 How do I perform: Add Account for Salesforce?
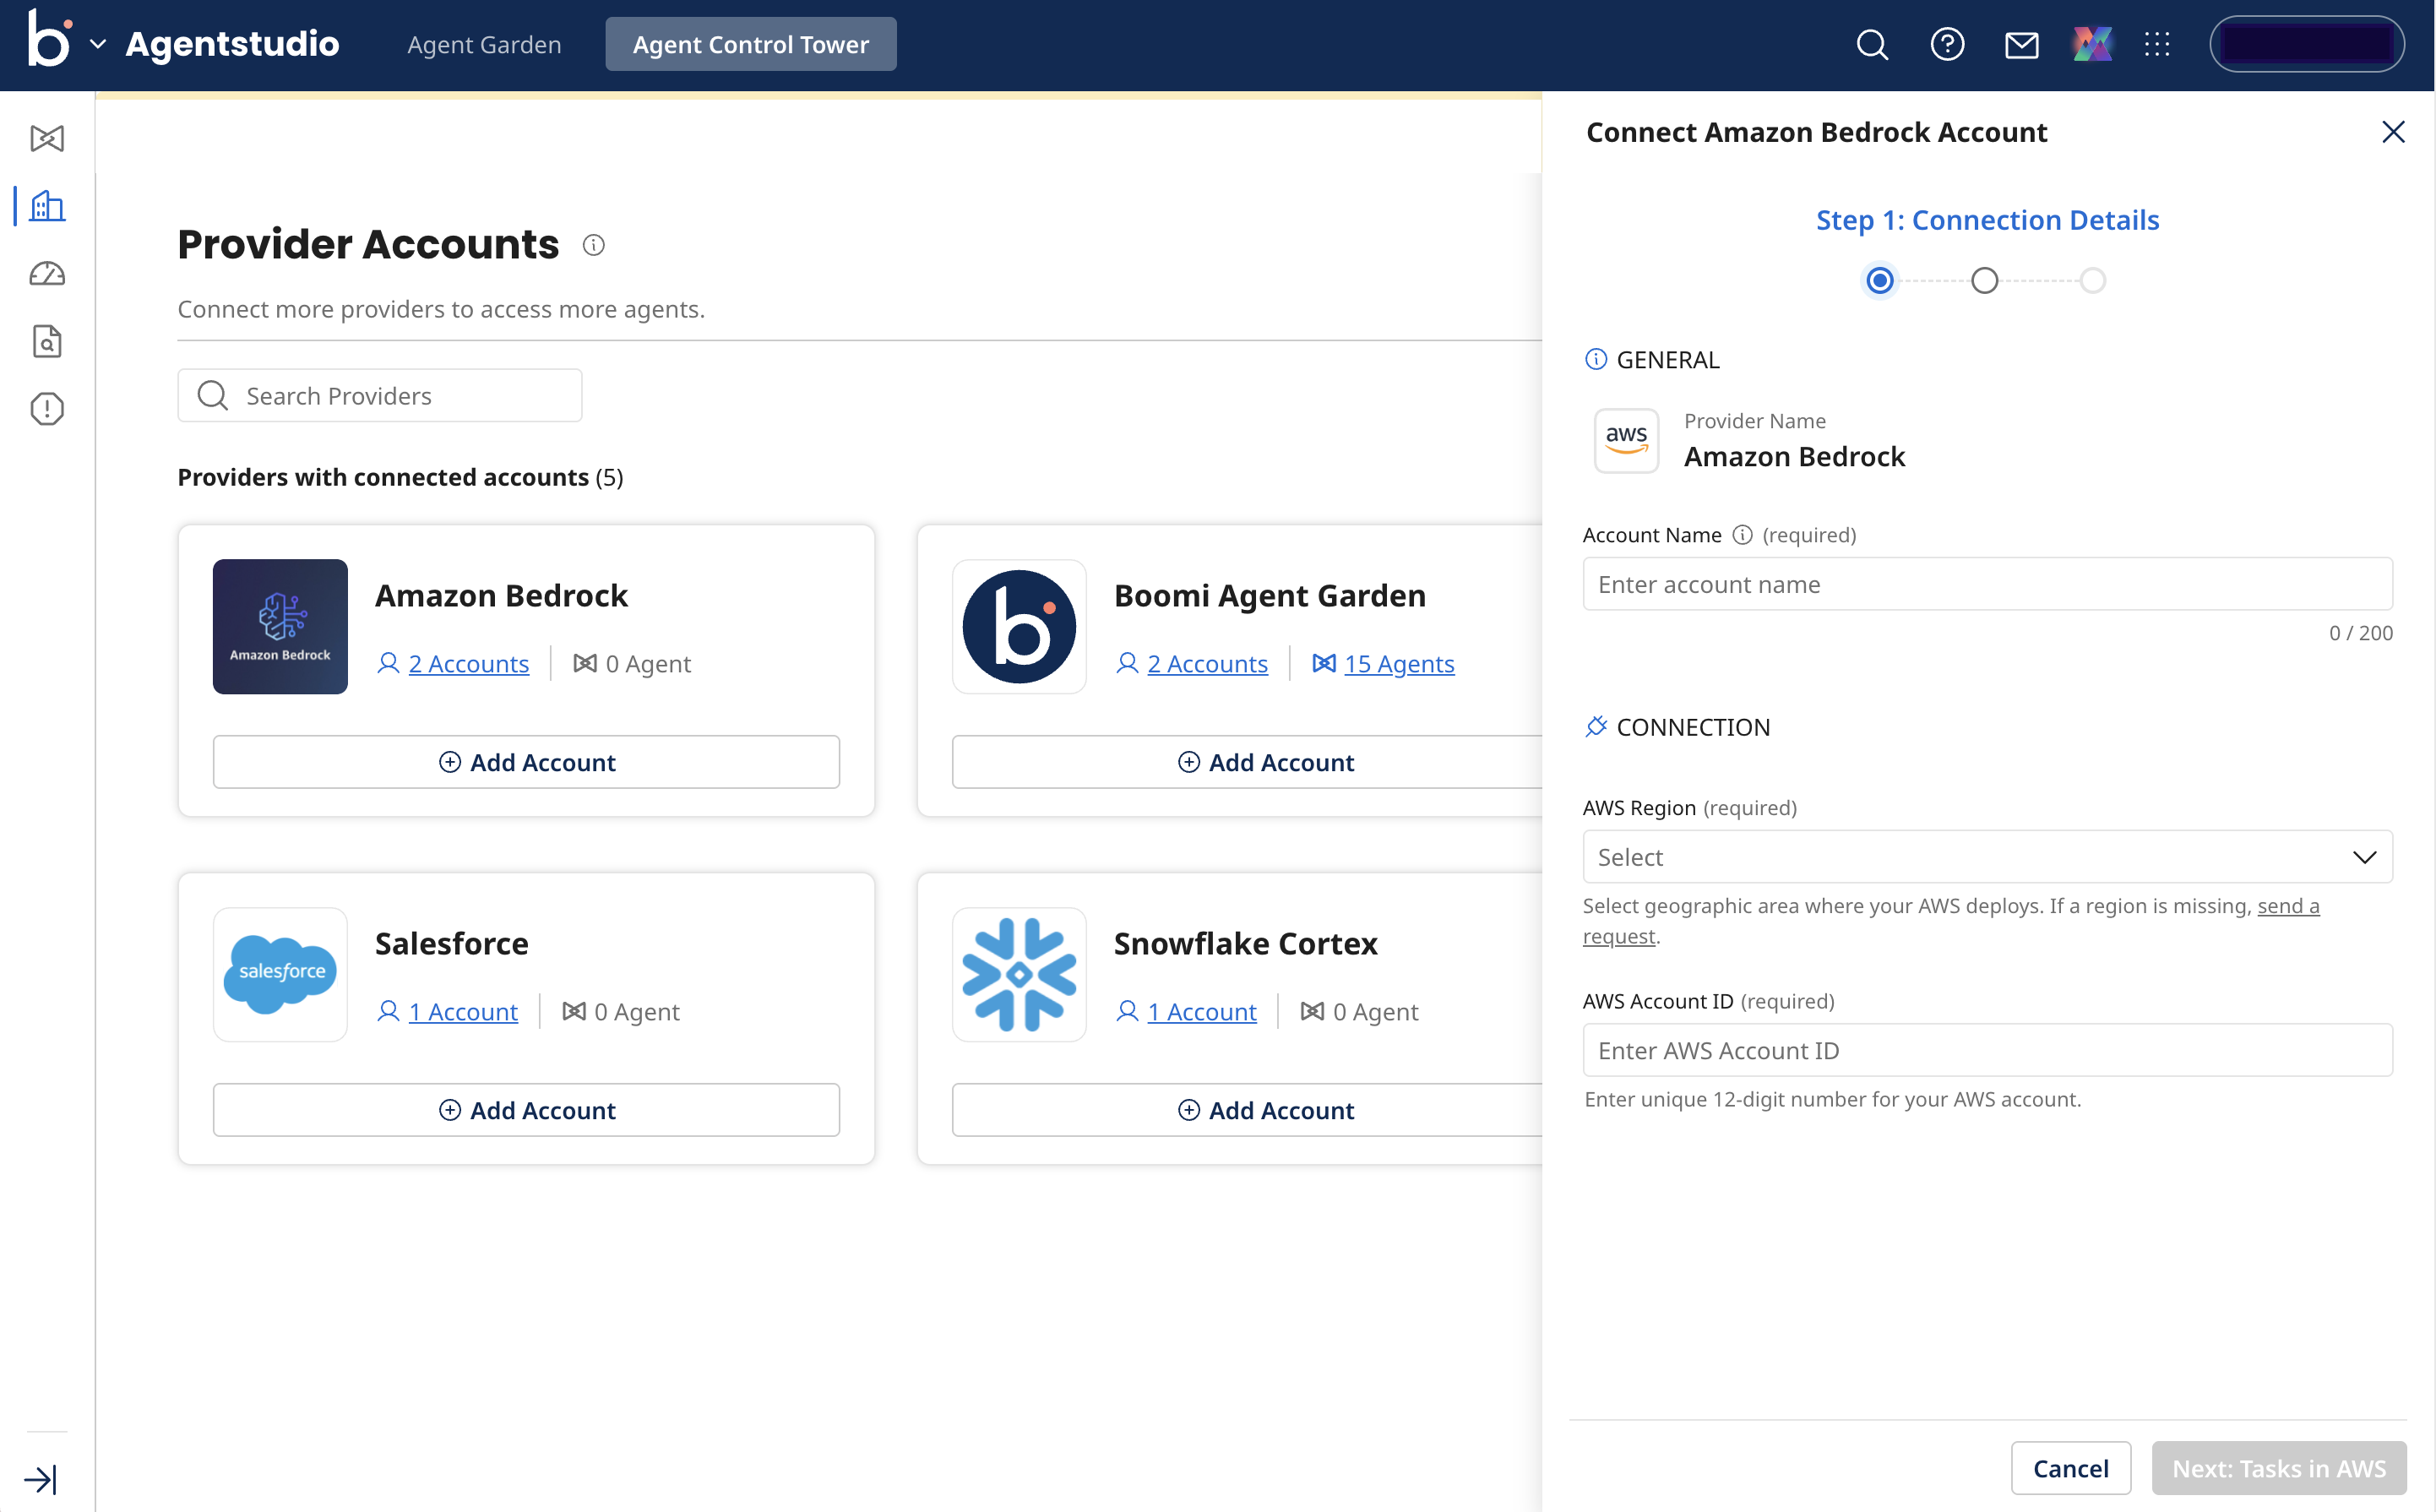coord(526,1110)
